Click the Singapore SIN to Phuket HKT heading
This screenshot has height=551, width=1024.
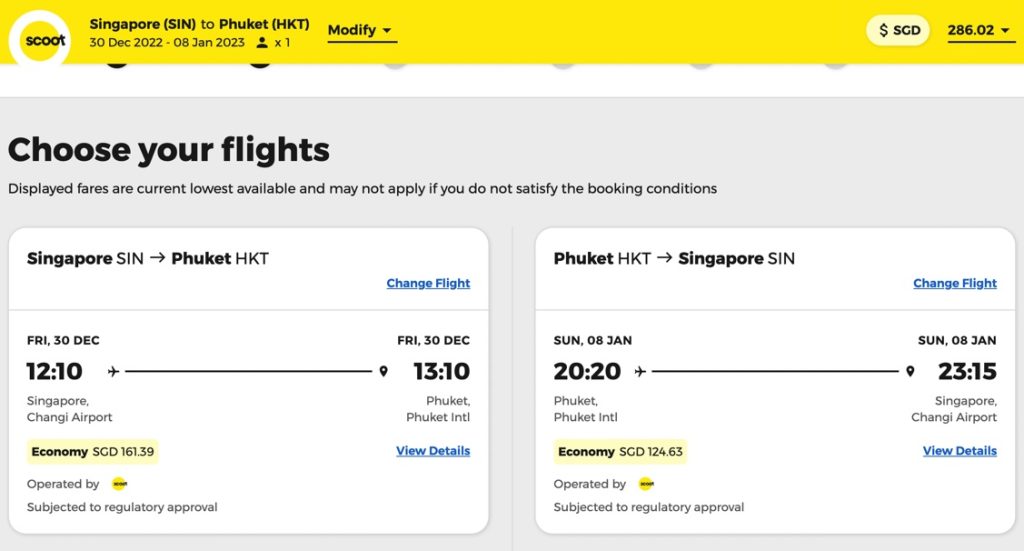[x=148, y=259]
